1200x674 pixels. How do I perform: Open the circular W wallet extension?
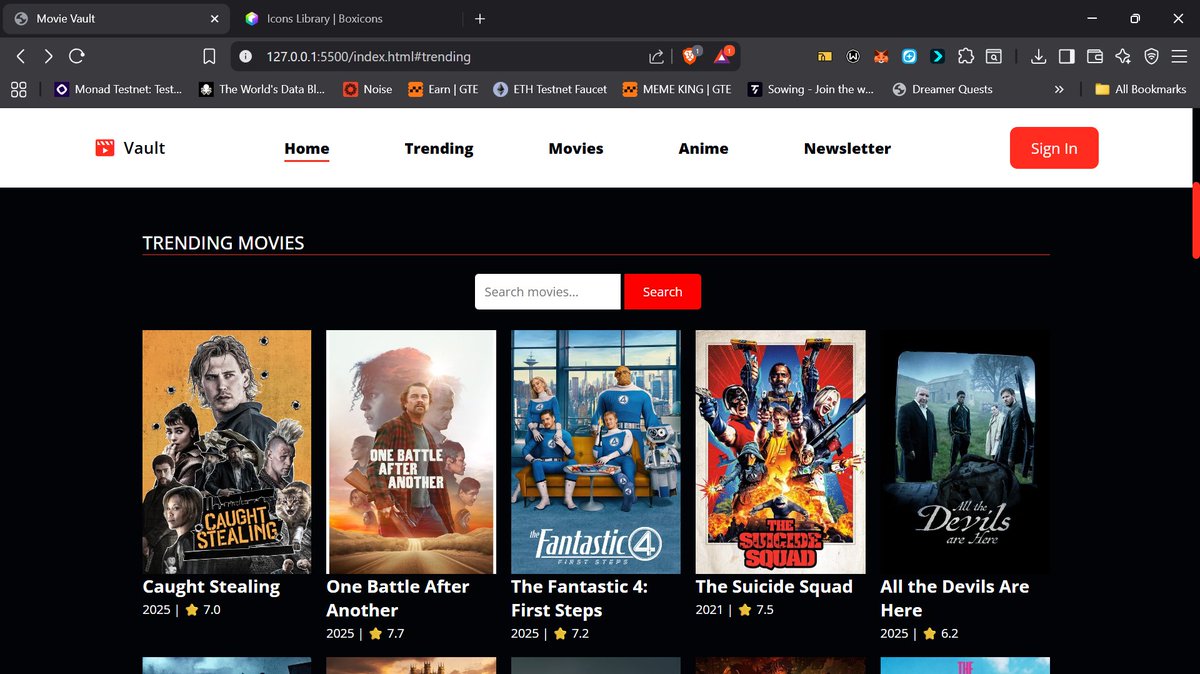tap(854, 57)
